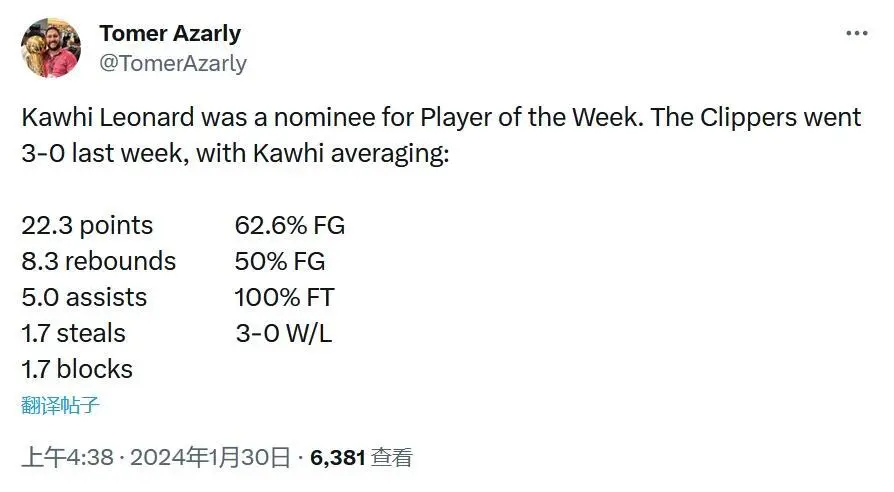The image size is (894, 492).
Task: Select the 100% FT stat text
Action: (x=285, y=298)
